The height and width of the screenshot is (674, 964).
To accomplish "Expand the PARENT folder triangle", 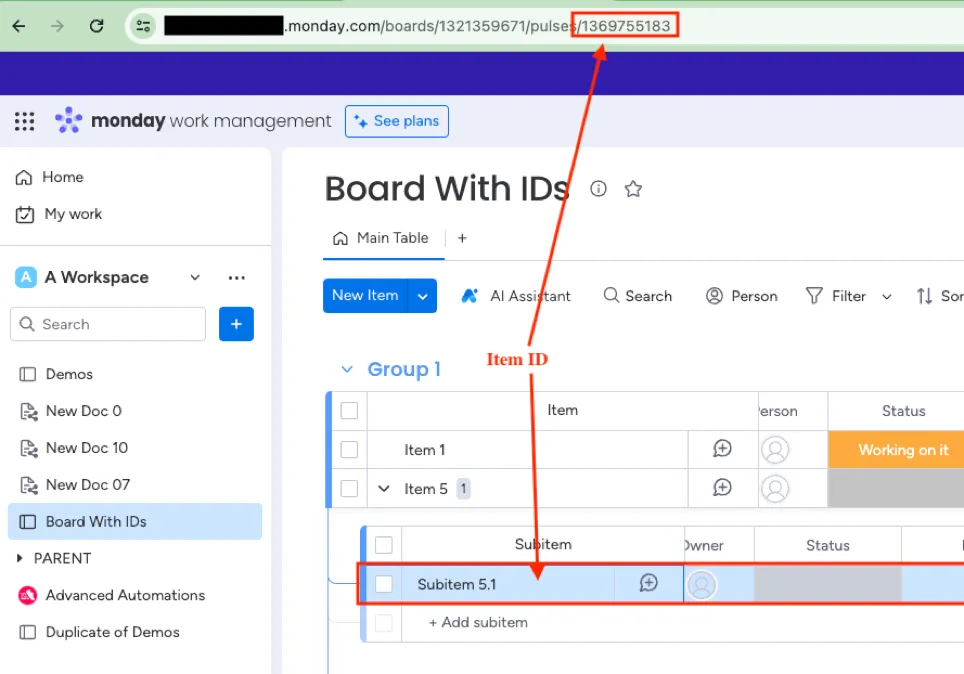I will [x=19, y=558].
